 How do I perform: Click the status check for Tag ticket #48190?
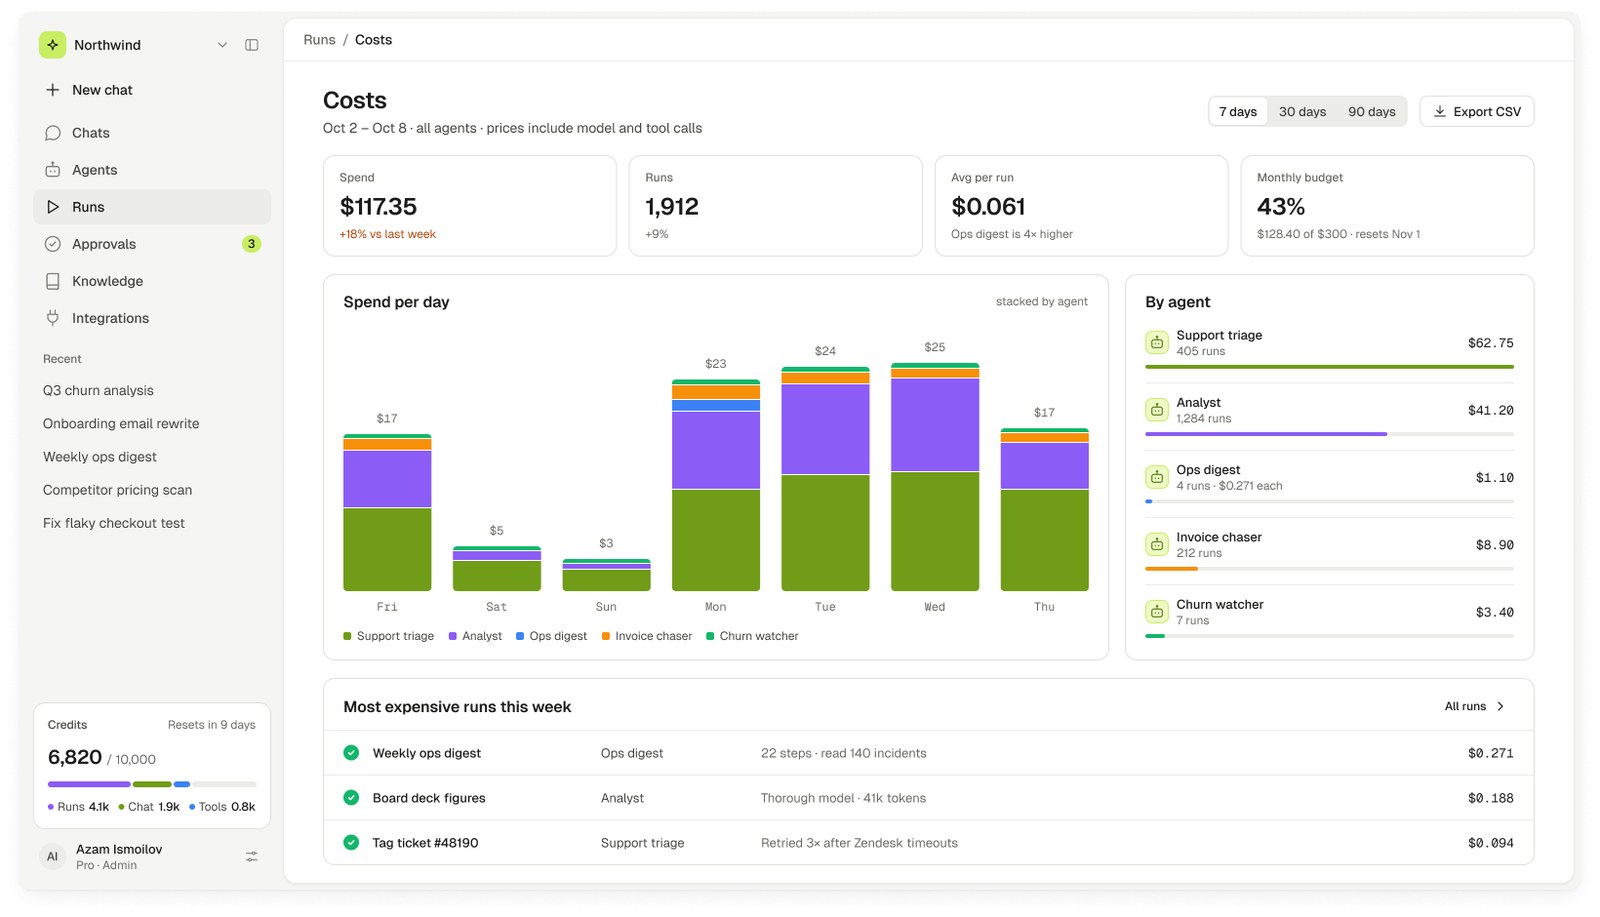(351, 843)
